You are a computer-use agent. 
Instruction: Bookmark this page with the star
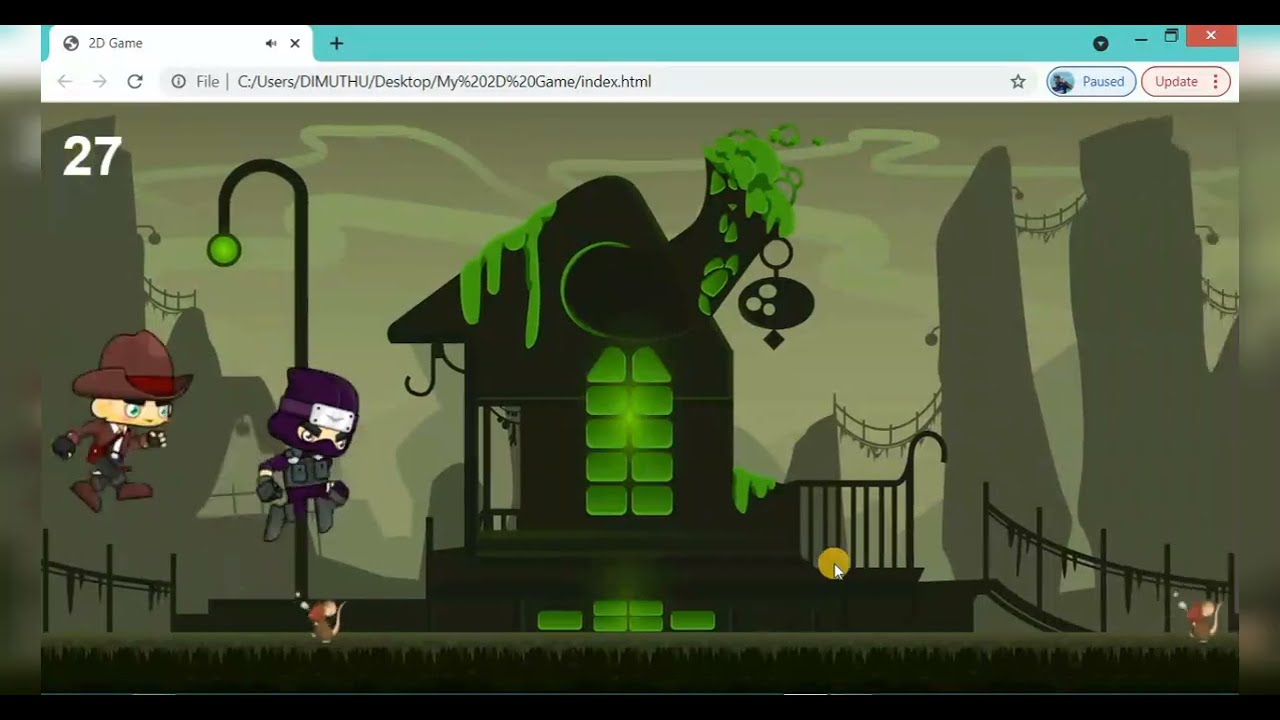(x=1018, y=82)
